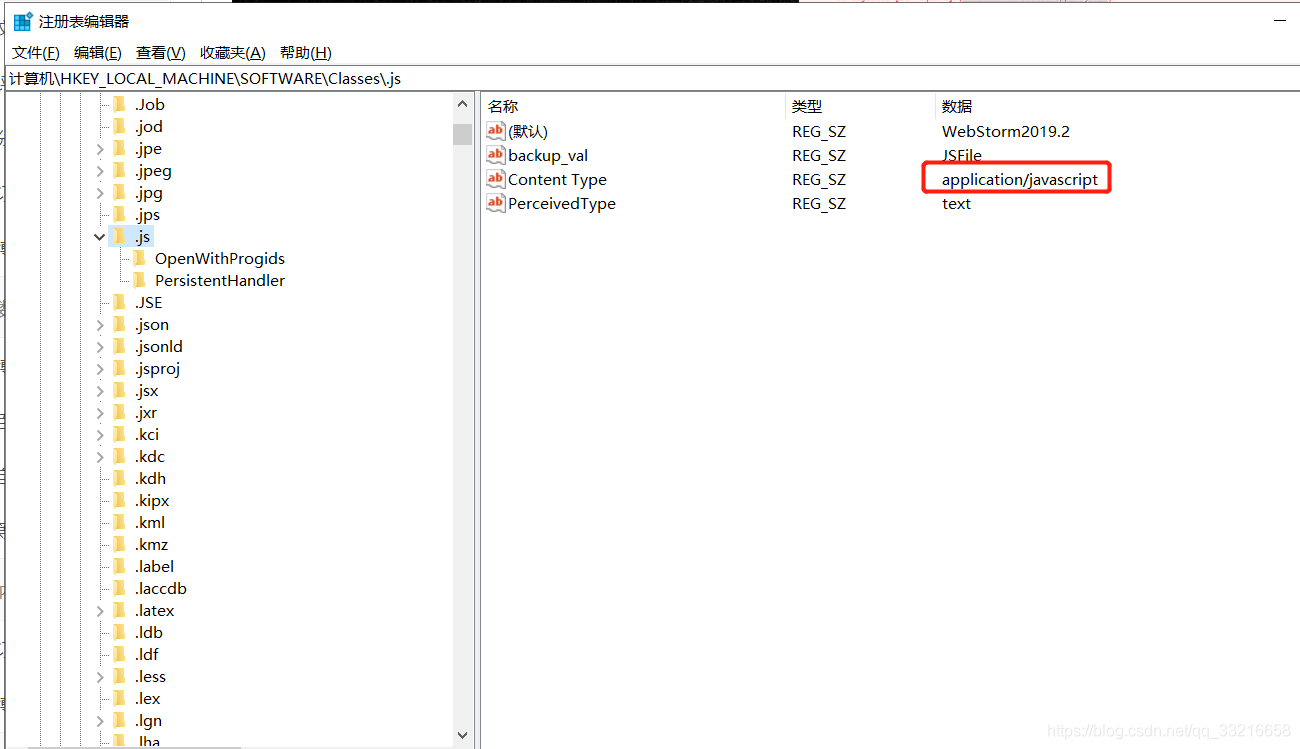Open the 文件(F) menu
The width and height of the screenshot is (1300, 749).
[x=36, y=52]
